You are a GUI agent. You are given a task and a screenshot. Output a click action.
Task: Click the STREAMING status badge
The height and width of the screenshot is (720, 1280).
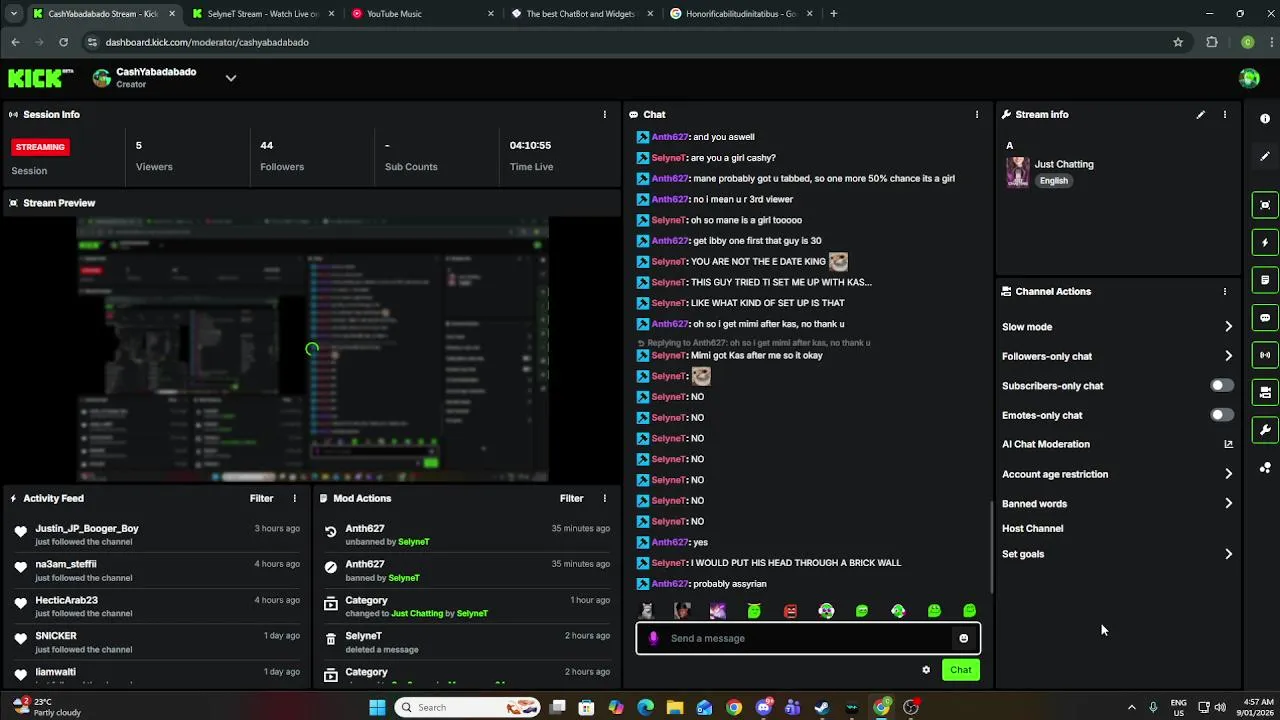pos(40,147)
